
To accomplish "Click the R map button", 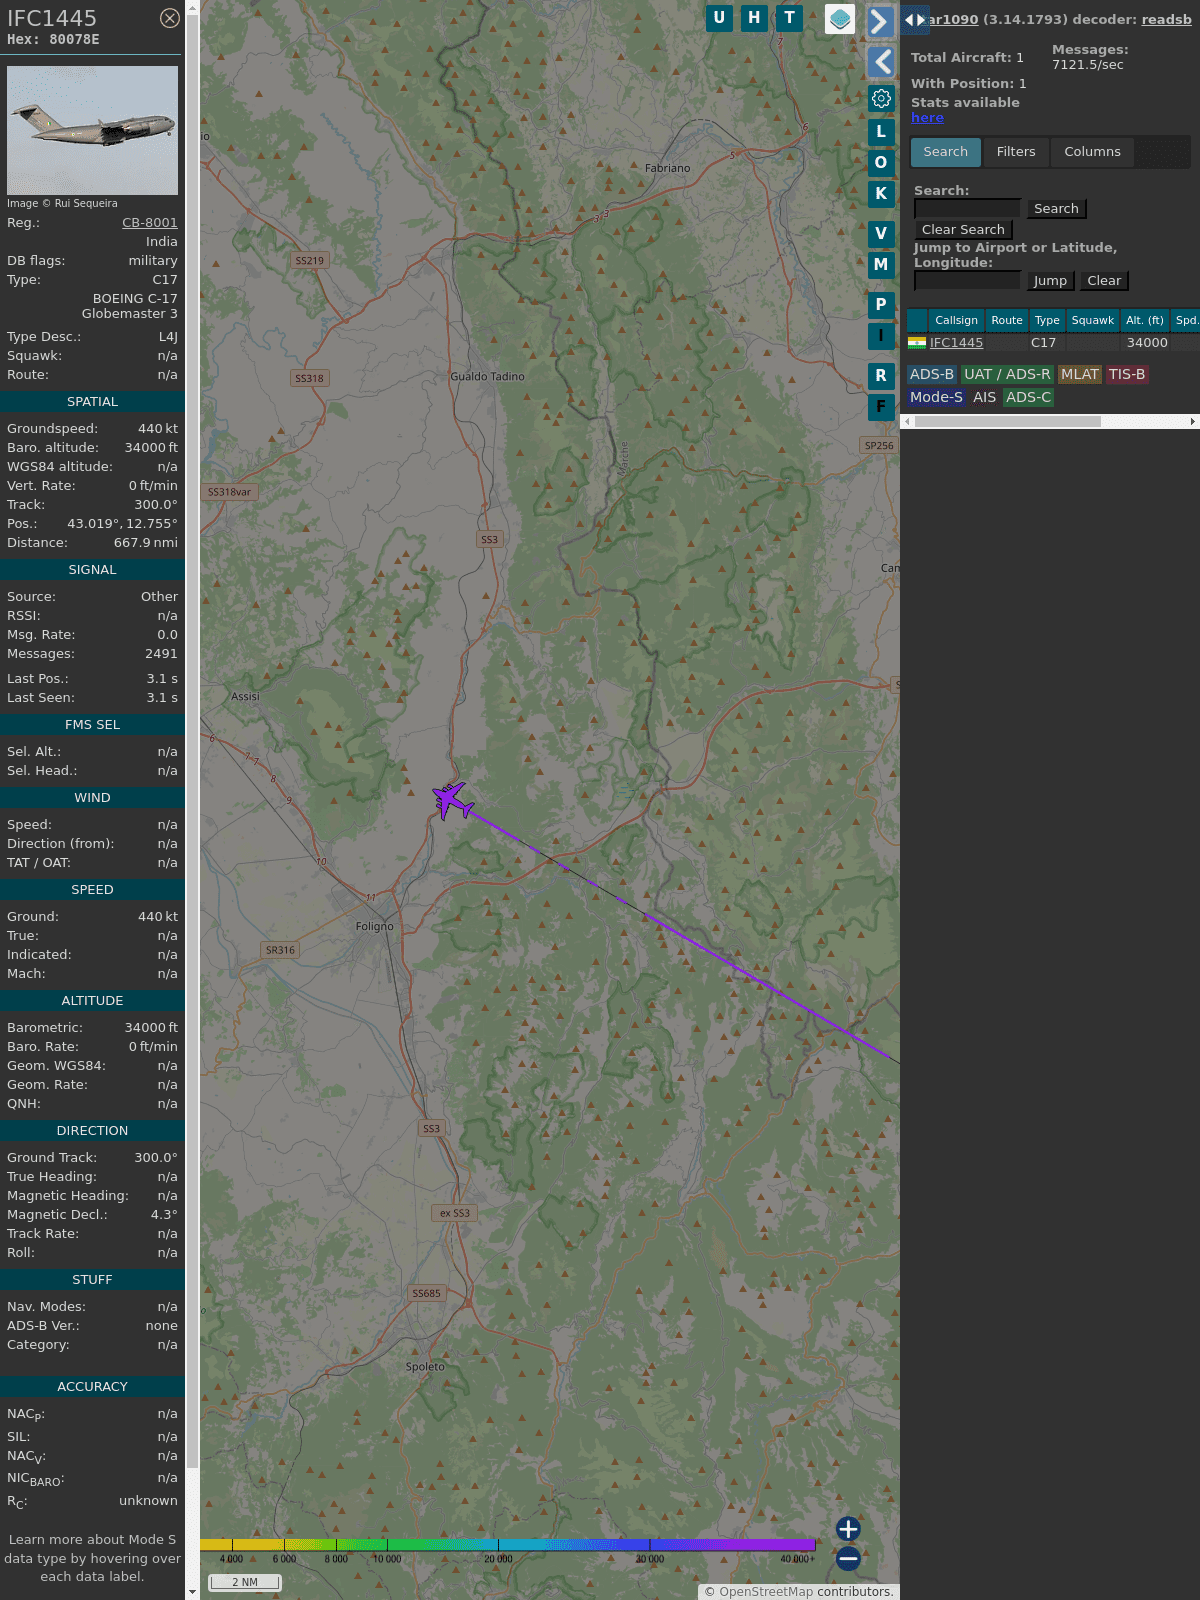I will coord(881,375).
